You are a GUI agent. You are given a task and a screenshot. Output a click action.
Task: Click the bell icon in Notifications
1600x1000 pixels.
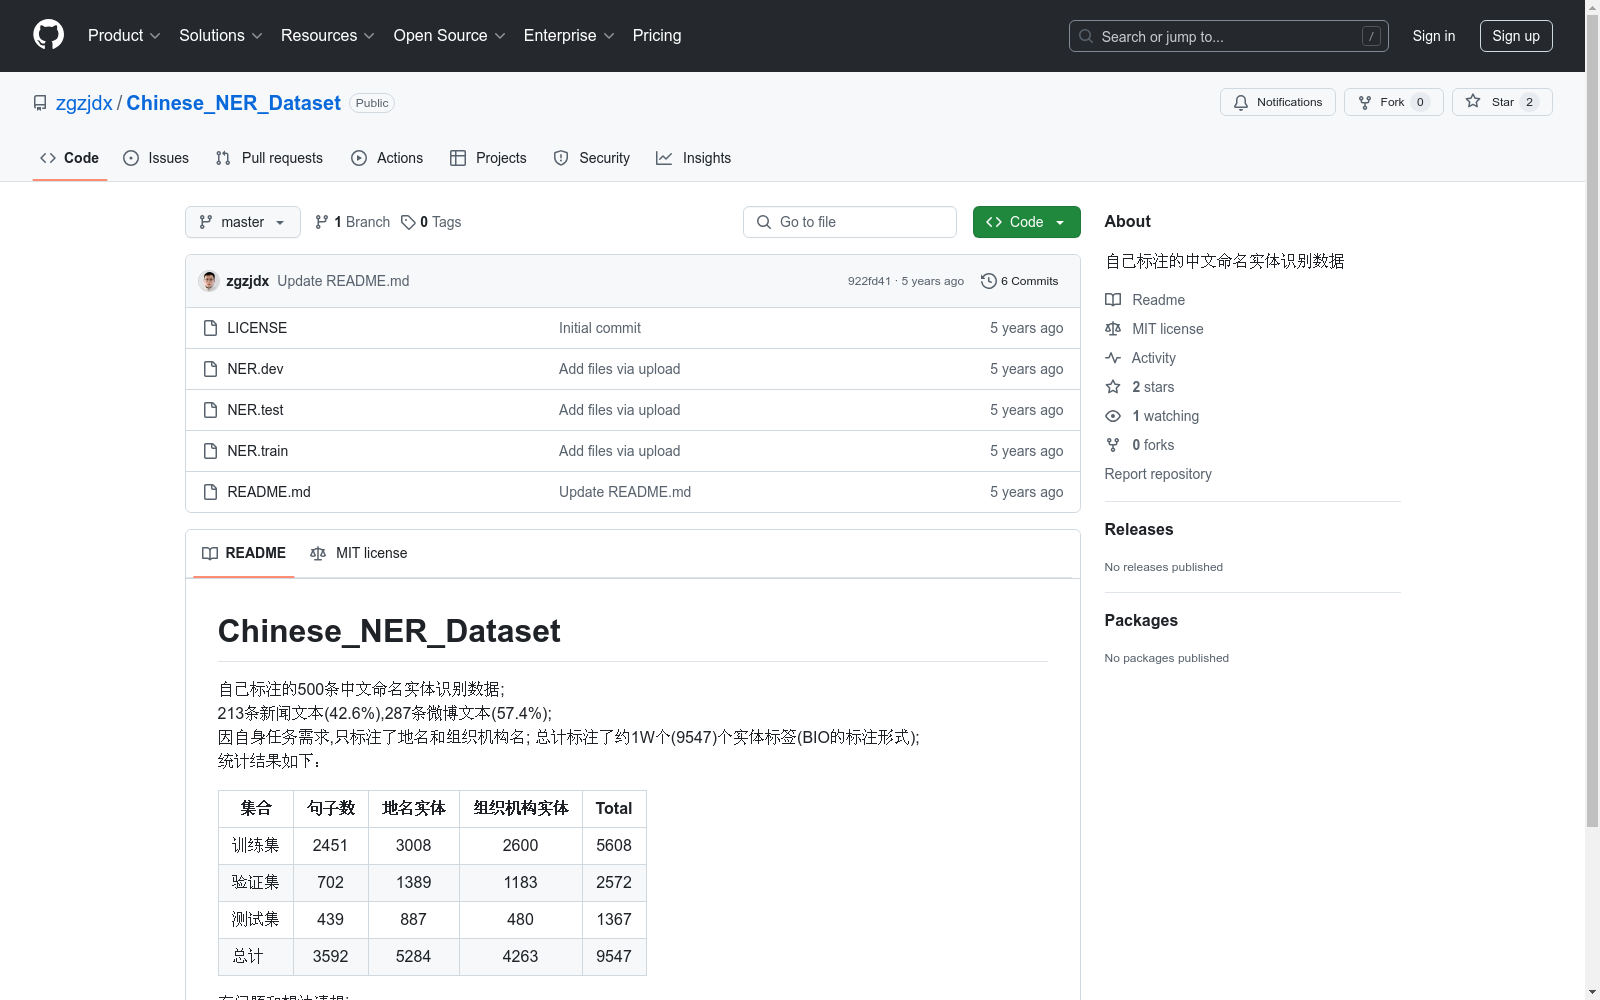[x=1241, y=102]
